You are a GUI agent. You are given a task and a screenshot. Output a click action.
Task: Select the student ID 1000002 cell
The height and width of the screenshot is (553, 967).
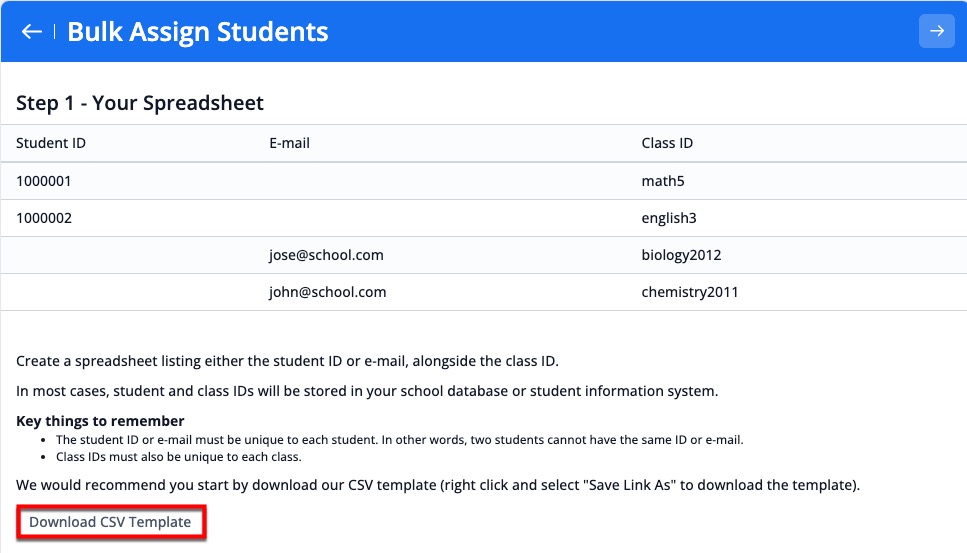[44, 218]
